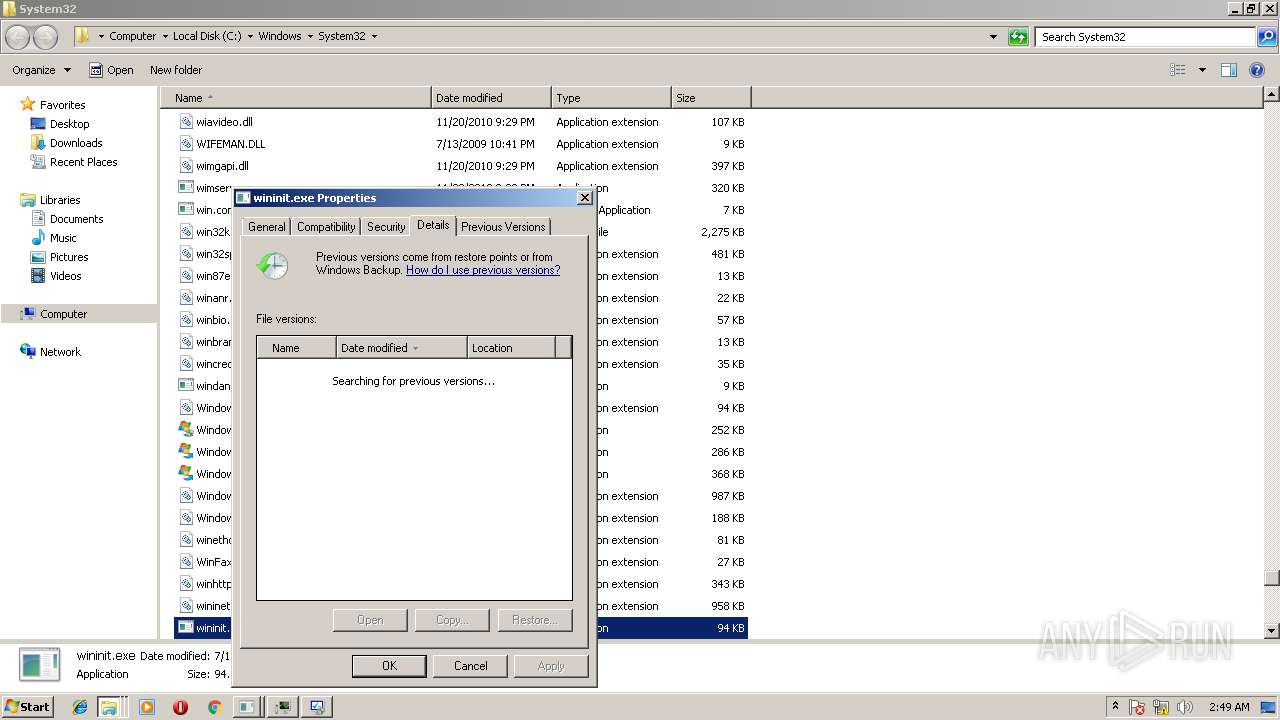
Task: Select the Libraries group in sidebar
Action: 50,200
